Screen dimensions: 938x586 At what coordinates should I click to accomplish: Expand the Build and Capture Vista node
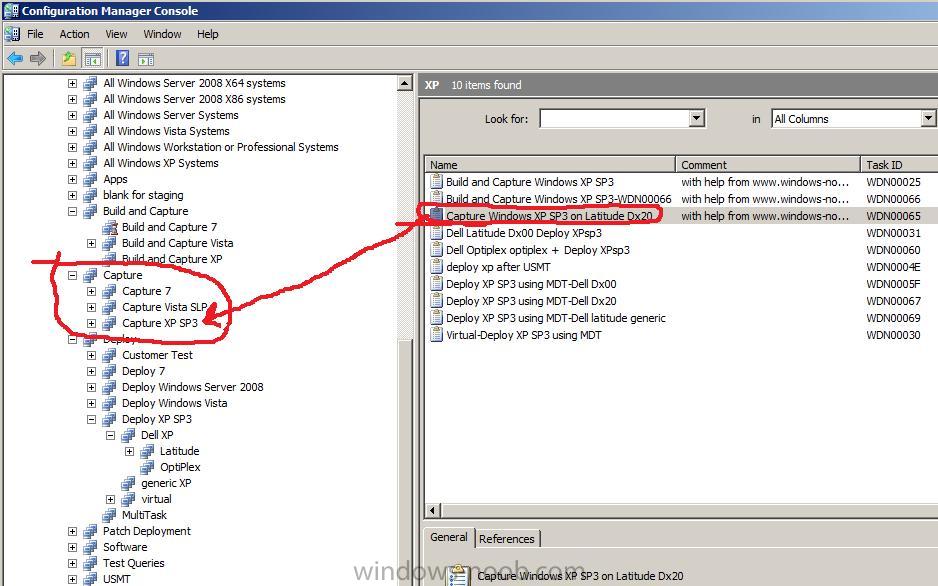[x=92, y=243]
